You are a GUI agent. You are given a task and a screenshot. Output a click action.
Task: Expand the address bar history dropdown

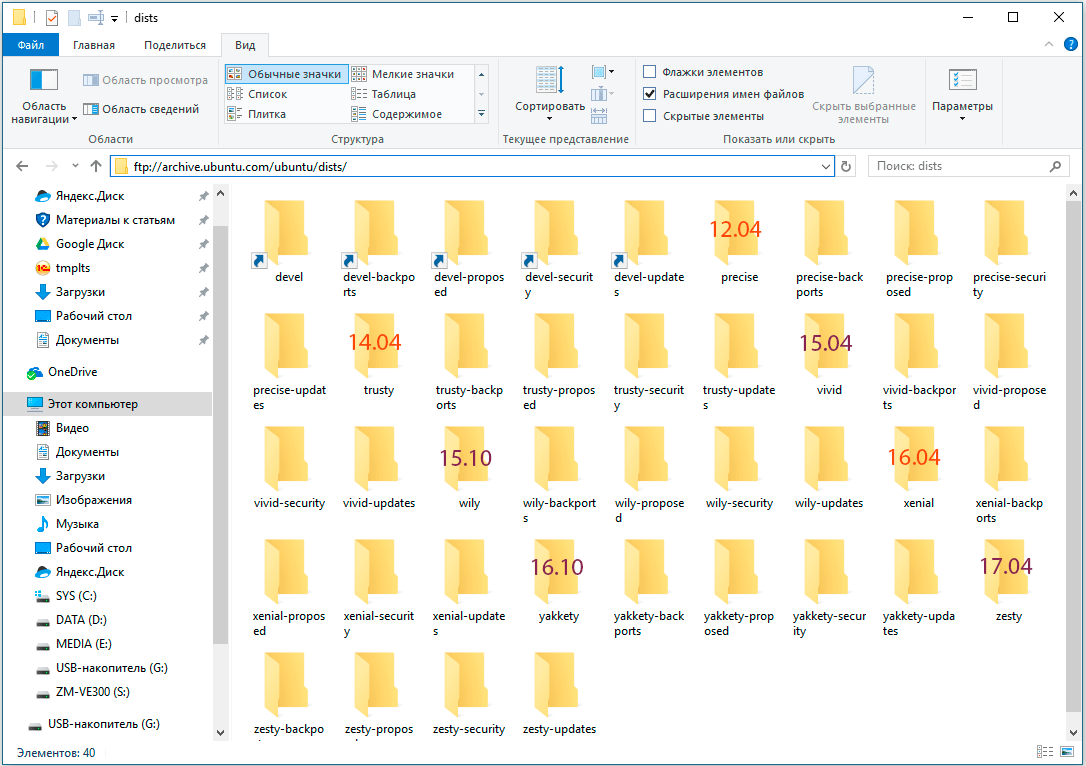click(x=826, y=167)
